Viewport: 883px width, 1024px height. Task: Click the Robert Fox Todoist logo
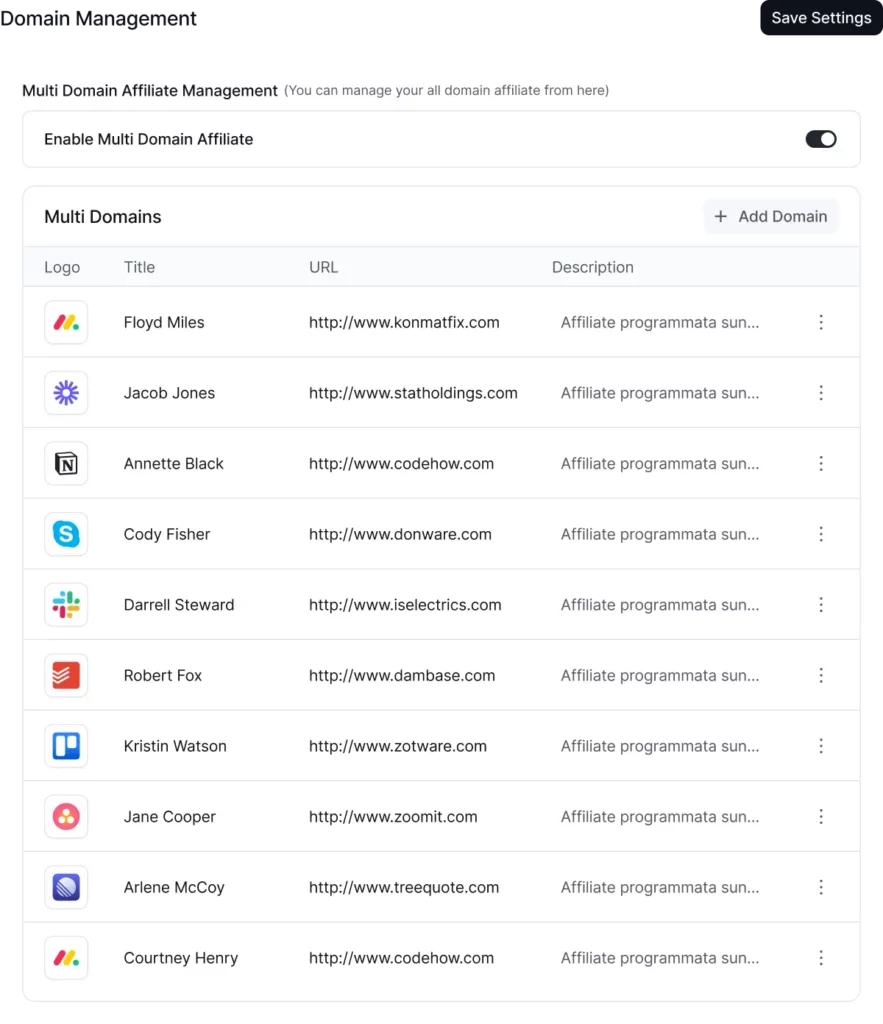point(66,675)
